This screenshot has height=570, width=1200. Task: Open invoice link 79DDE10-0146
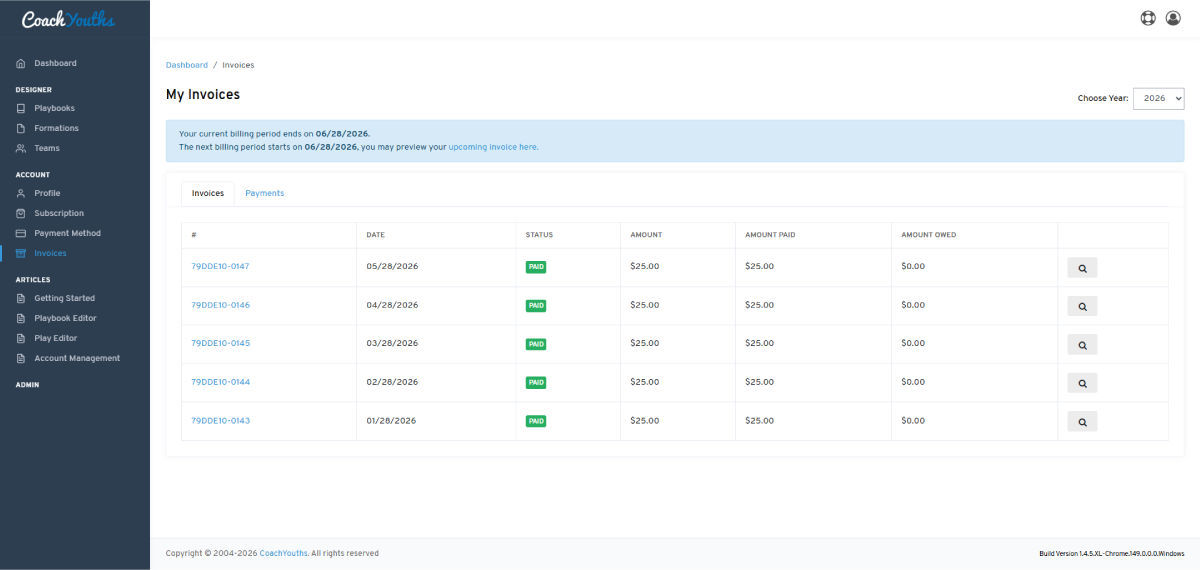point(220,305)
